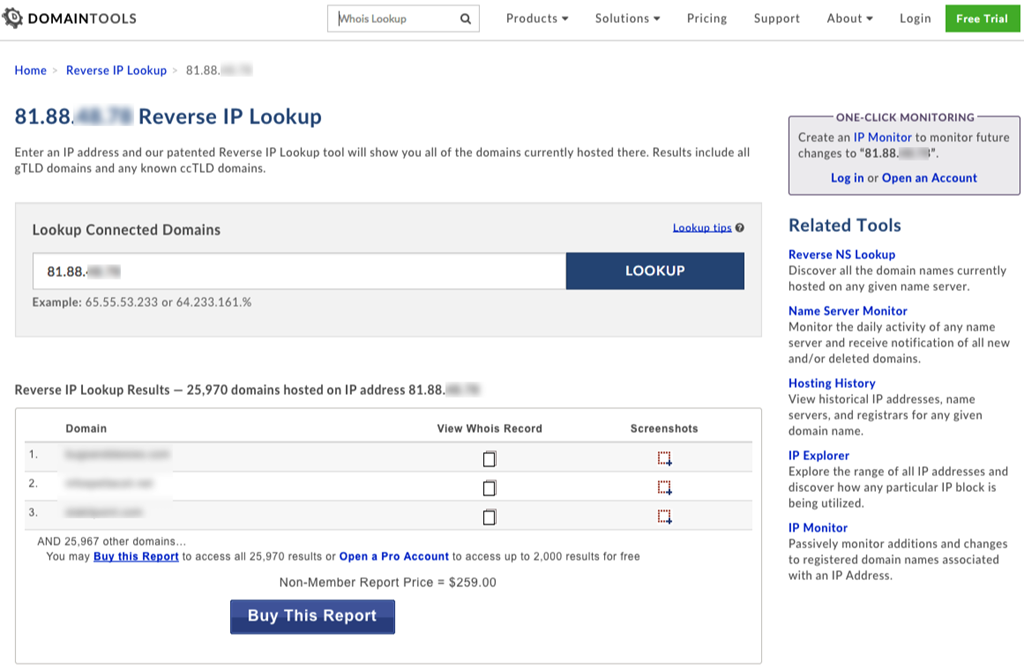Click the search magnifier icon in Whois Lookup
This screenshot has width=1024, height=669.
click(x=465, y=19)
